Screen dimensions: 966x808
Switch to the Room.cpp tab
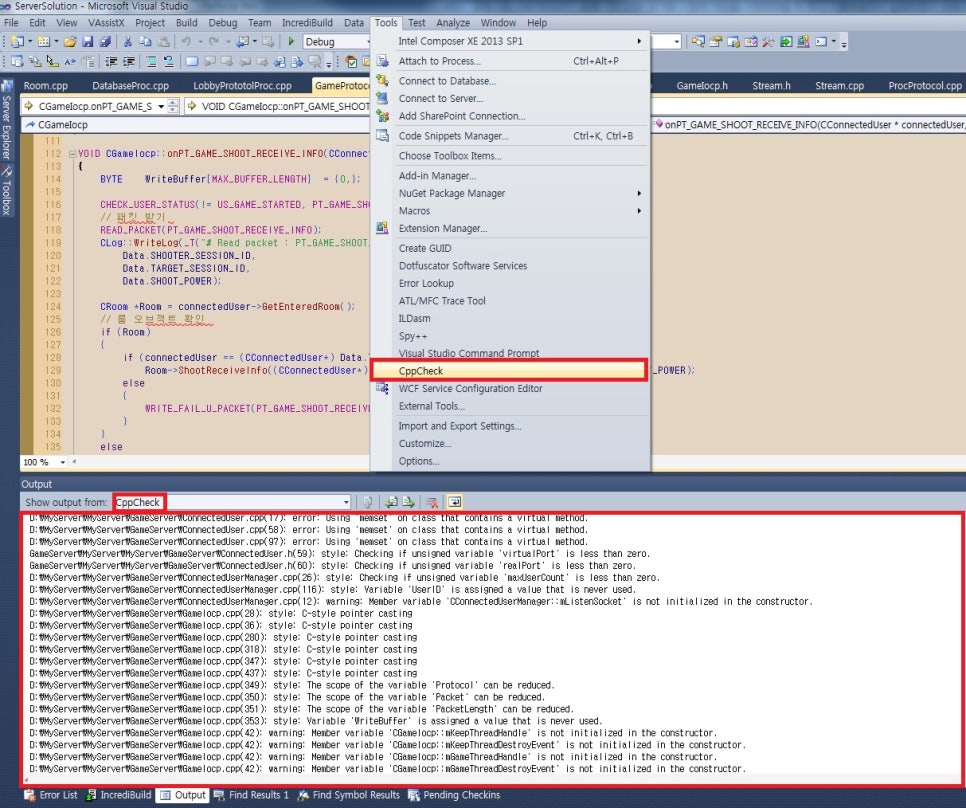tap(46, 86)
